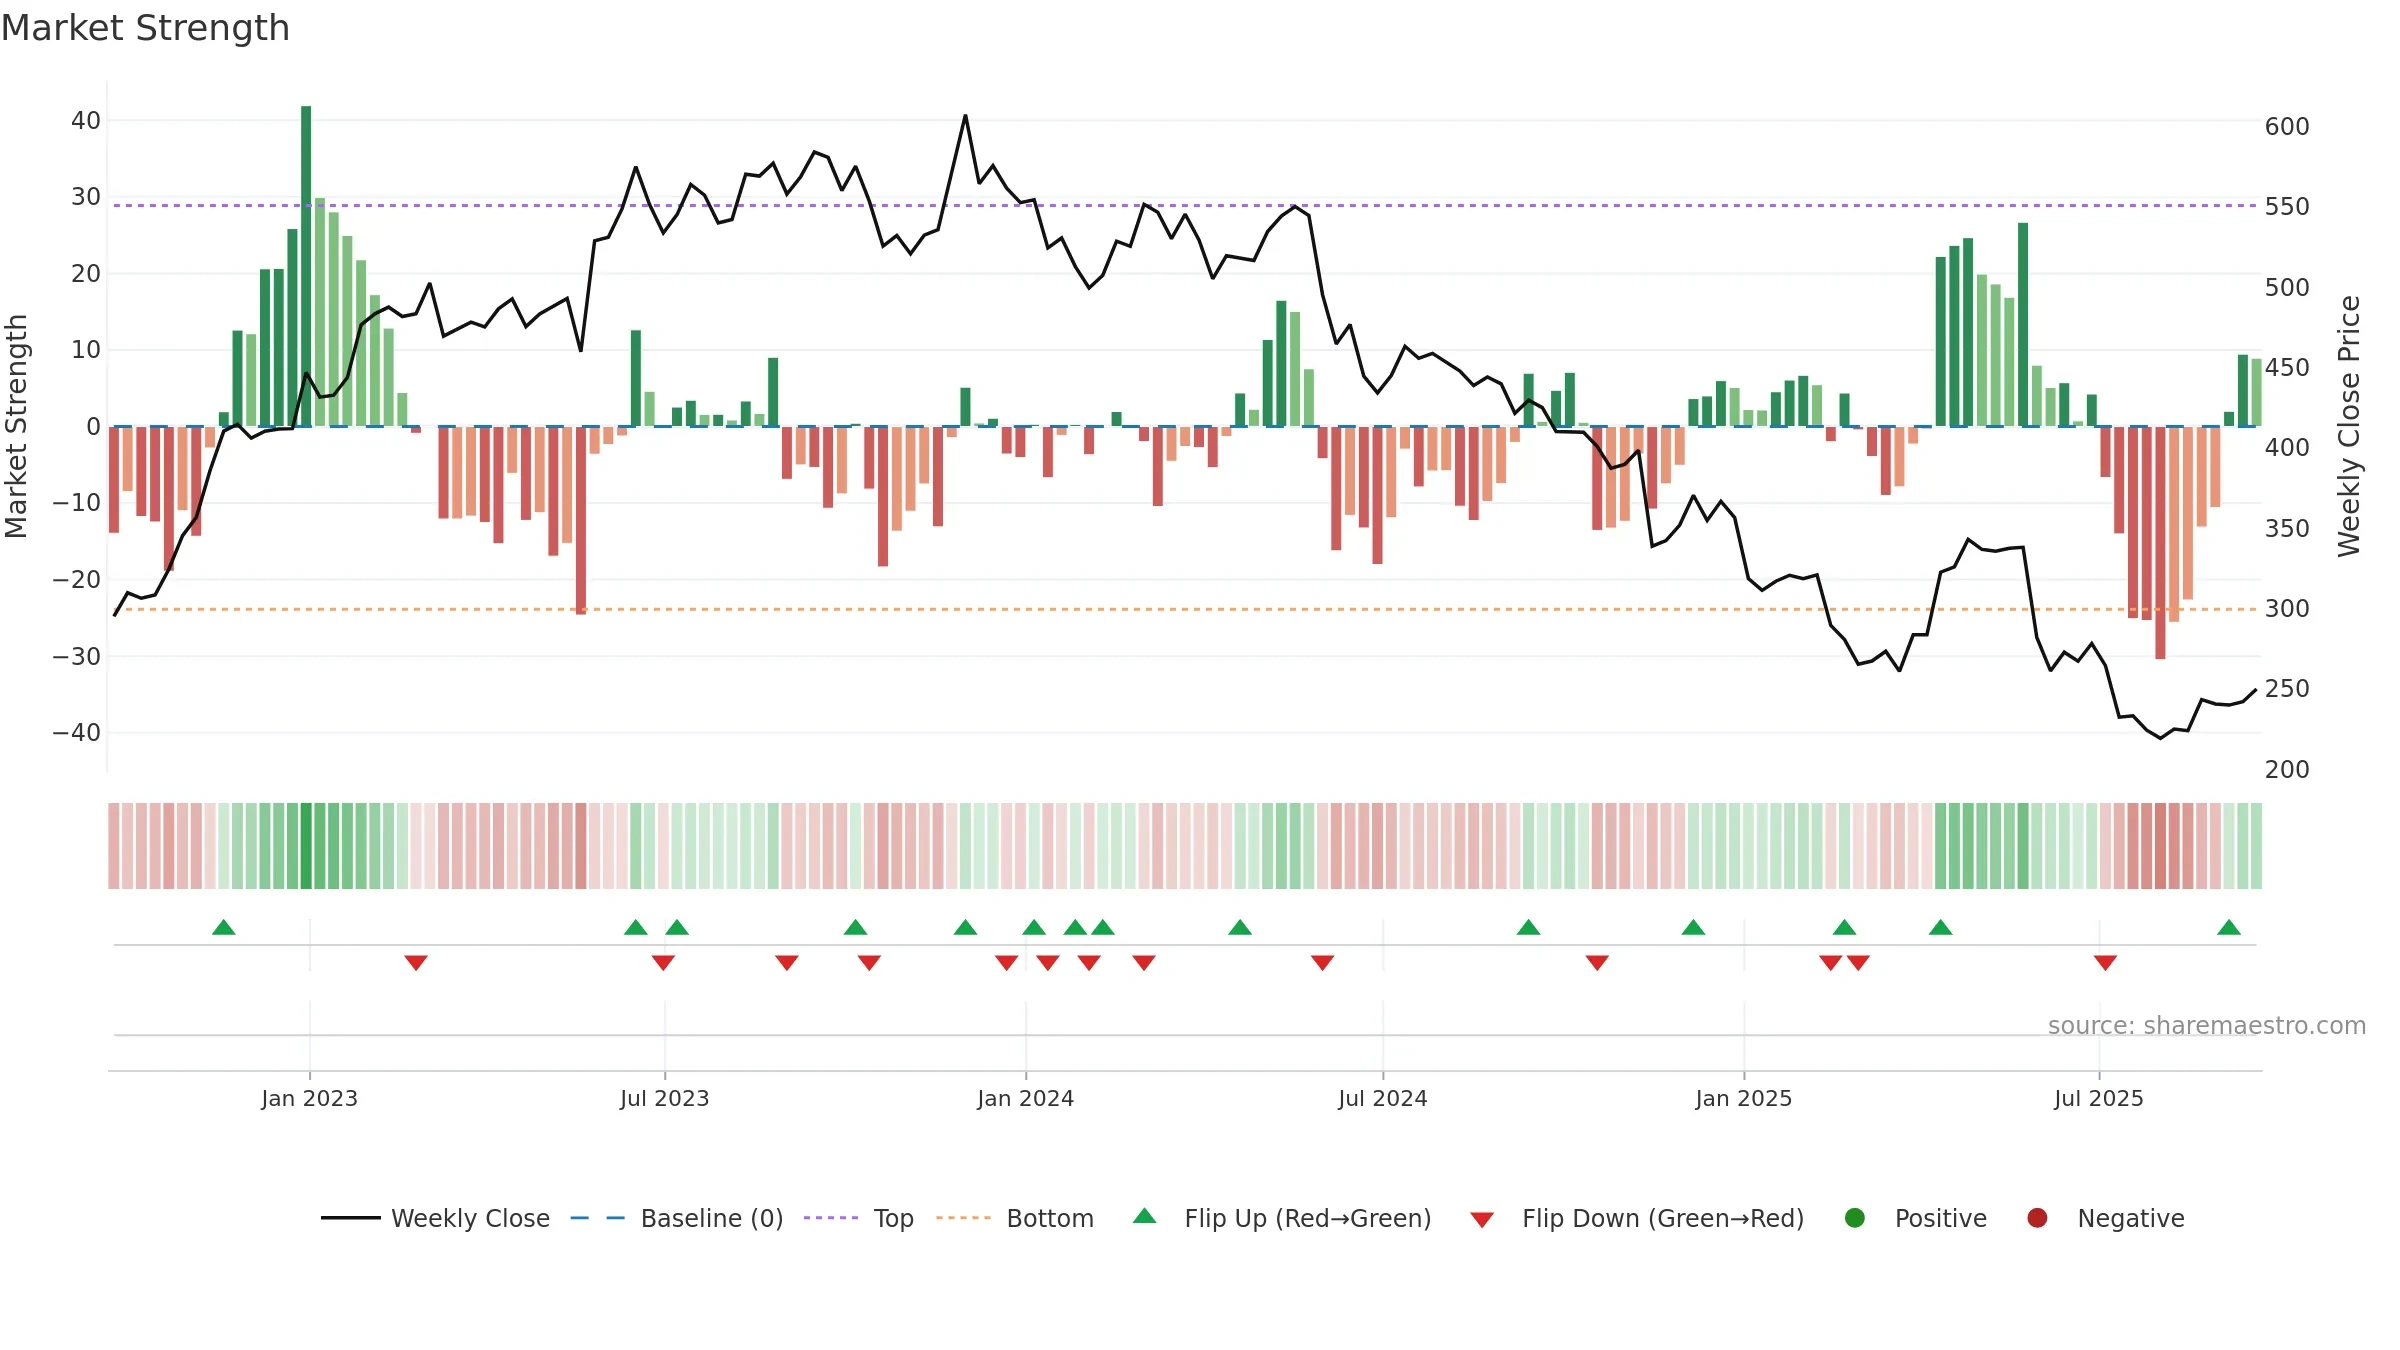Select the Flip Down (Green→Red) legend label
Screen dimensions: 2400x1350
click(1663, 1218)
